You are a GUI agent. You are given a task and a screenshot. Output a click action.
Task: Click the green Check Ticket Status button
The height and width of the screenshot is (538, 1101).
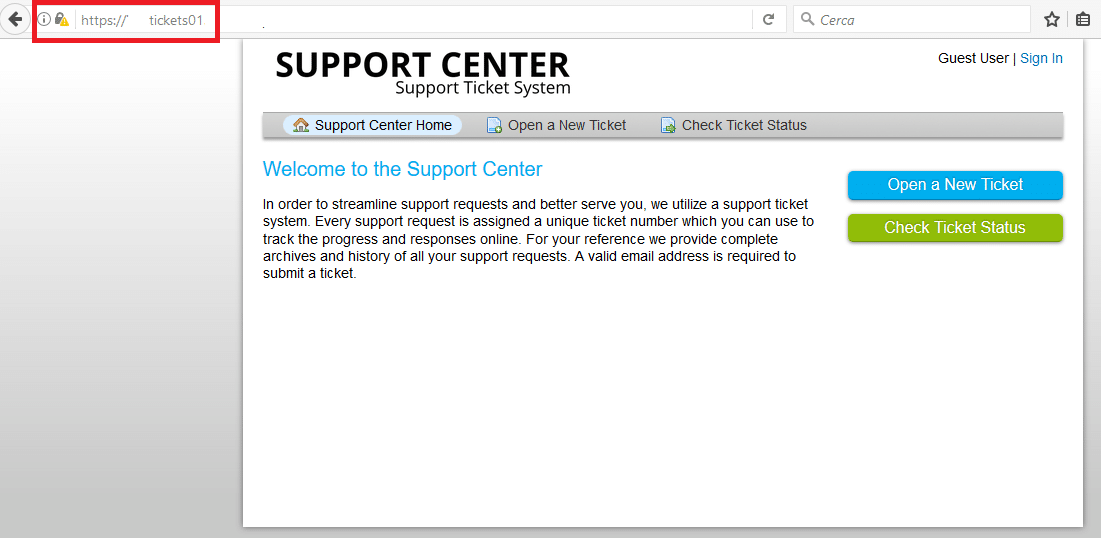pos(955,228)
